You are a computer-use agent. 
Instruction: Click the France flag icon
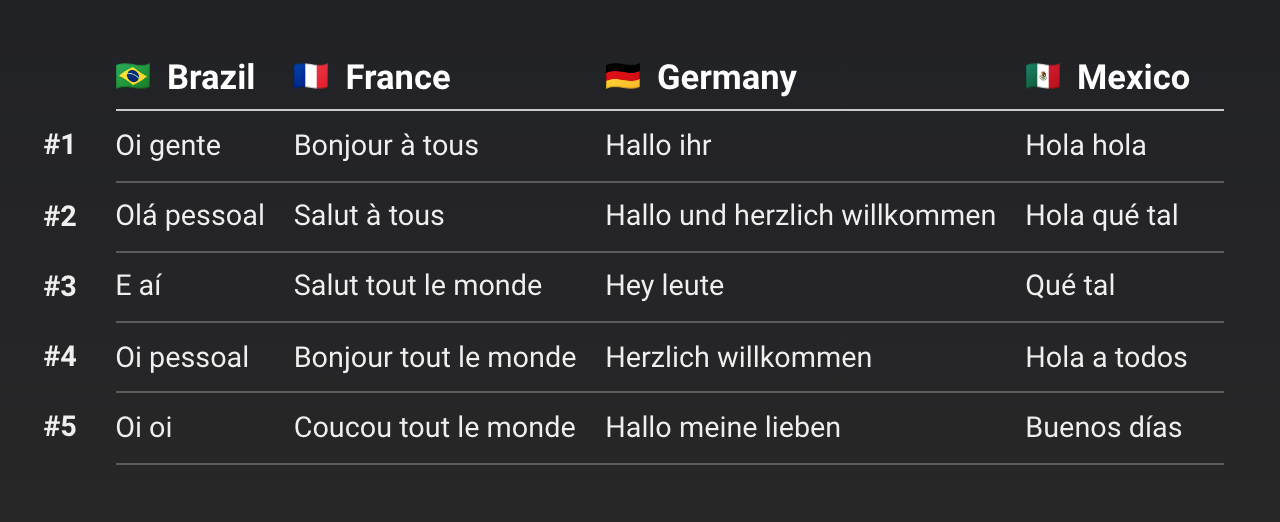pyautogui.click(x=311, y=76)
